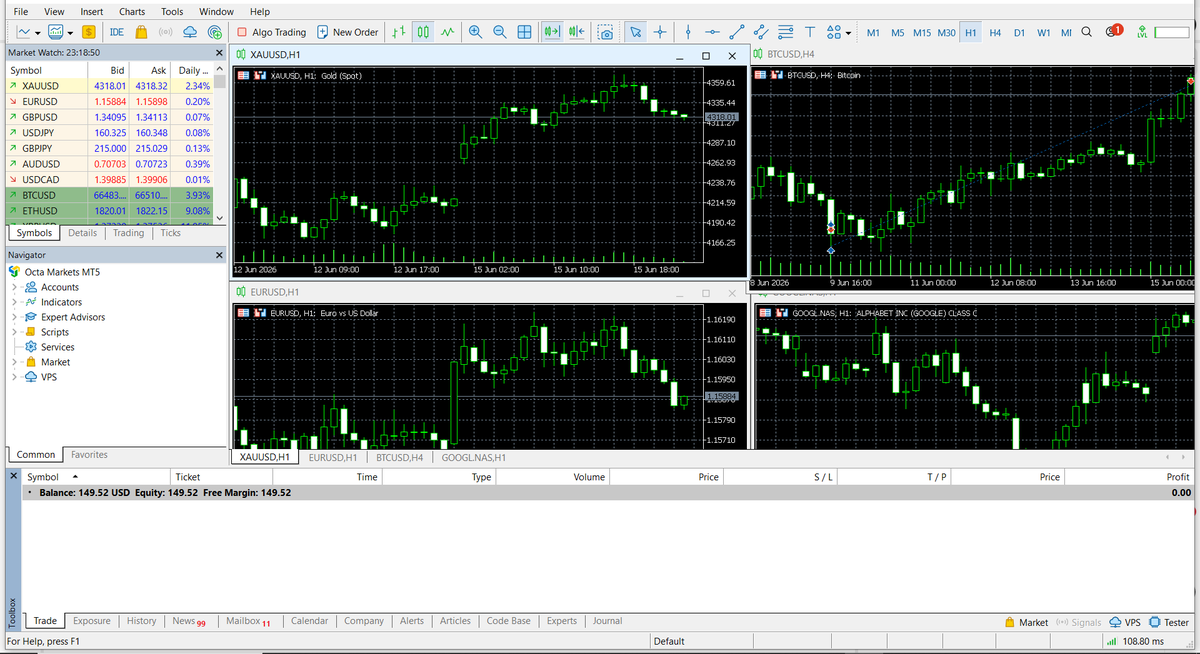
Task: Toggle chart shift
Action: (577, 32)
